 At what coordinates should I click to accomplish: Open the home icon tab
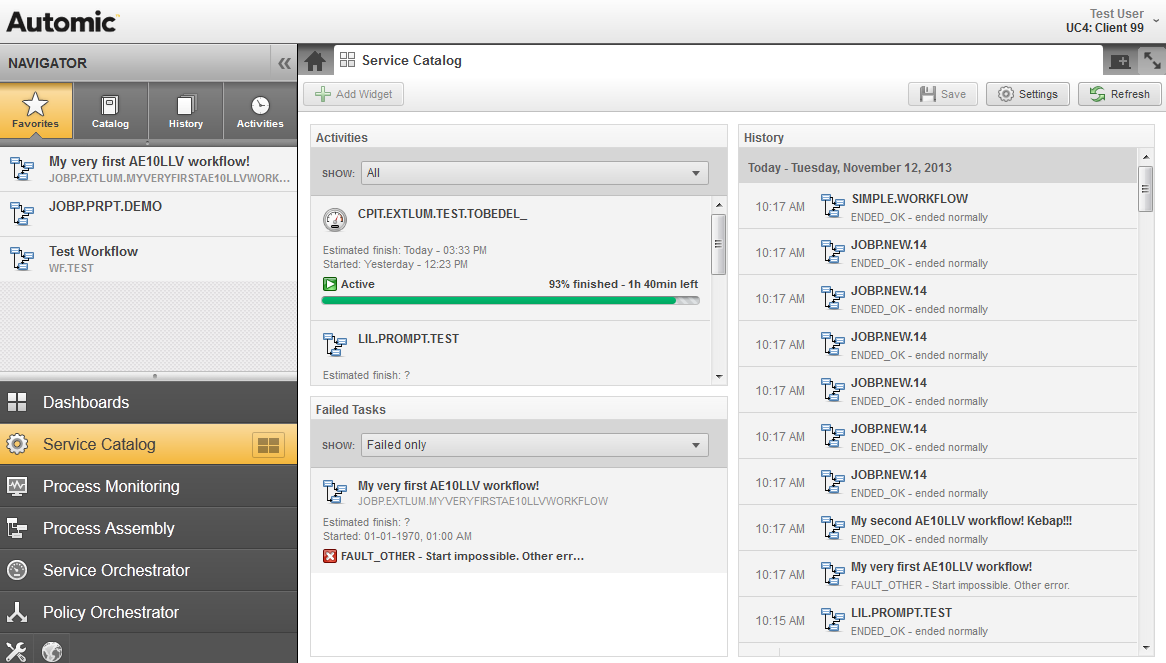(x=315, y=61)
